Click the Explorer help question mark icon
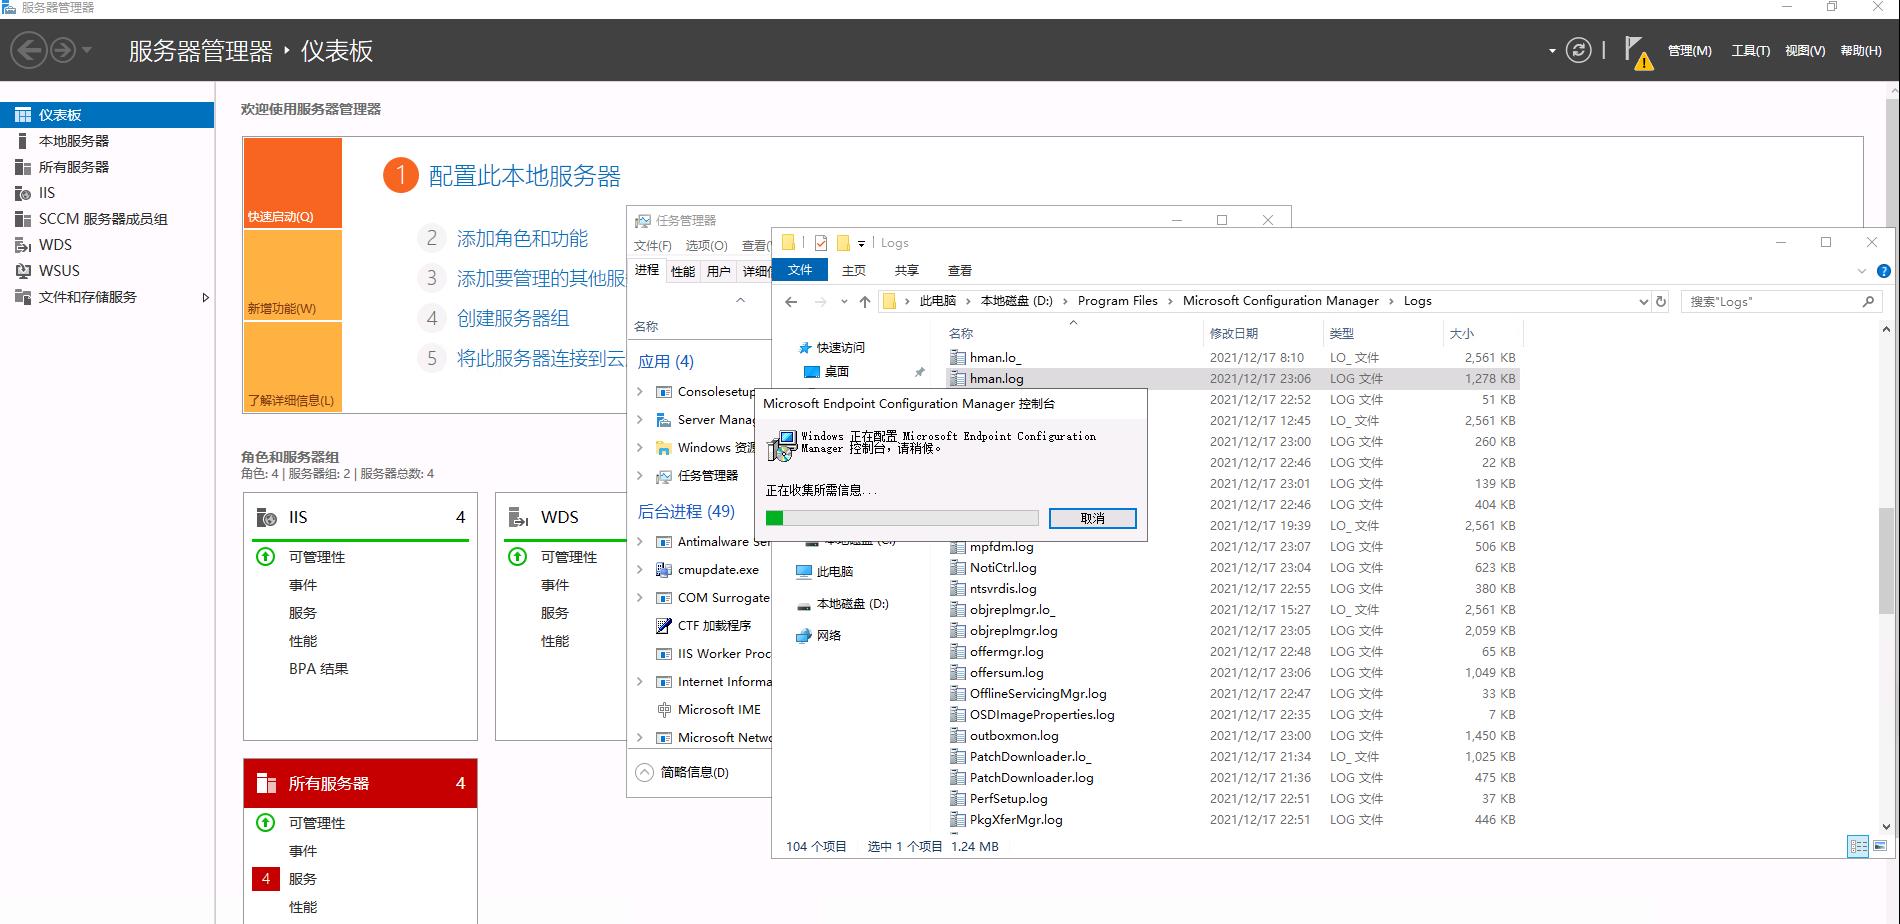1900x924 pixels. [1884, 271]
